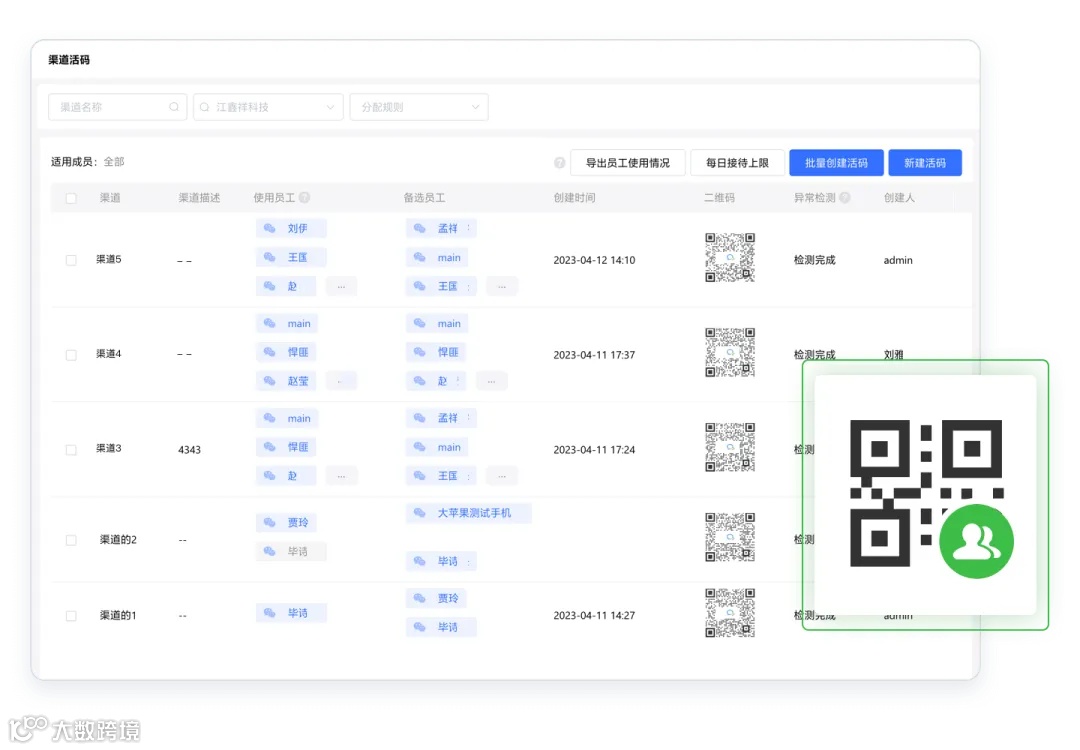Click creator admin in row 渠道5

[x=898, y=260]
